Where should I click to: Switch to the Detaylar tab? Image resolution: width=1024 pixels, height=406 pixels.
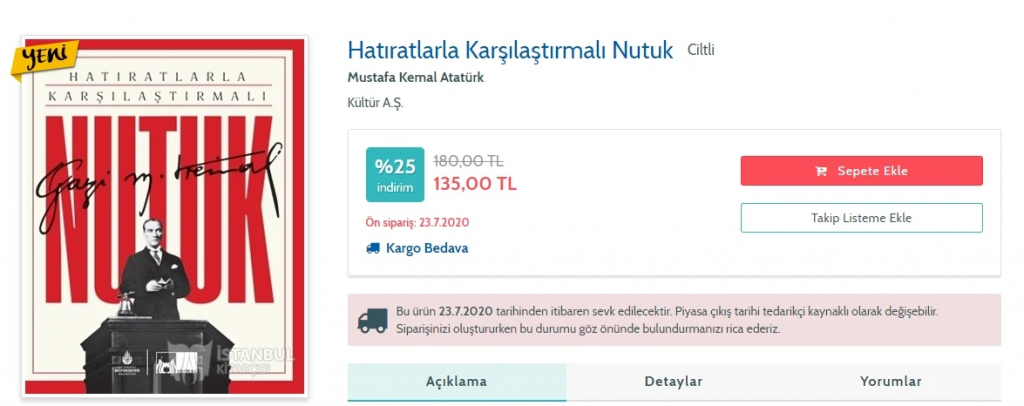673,382
